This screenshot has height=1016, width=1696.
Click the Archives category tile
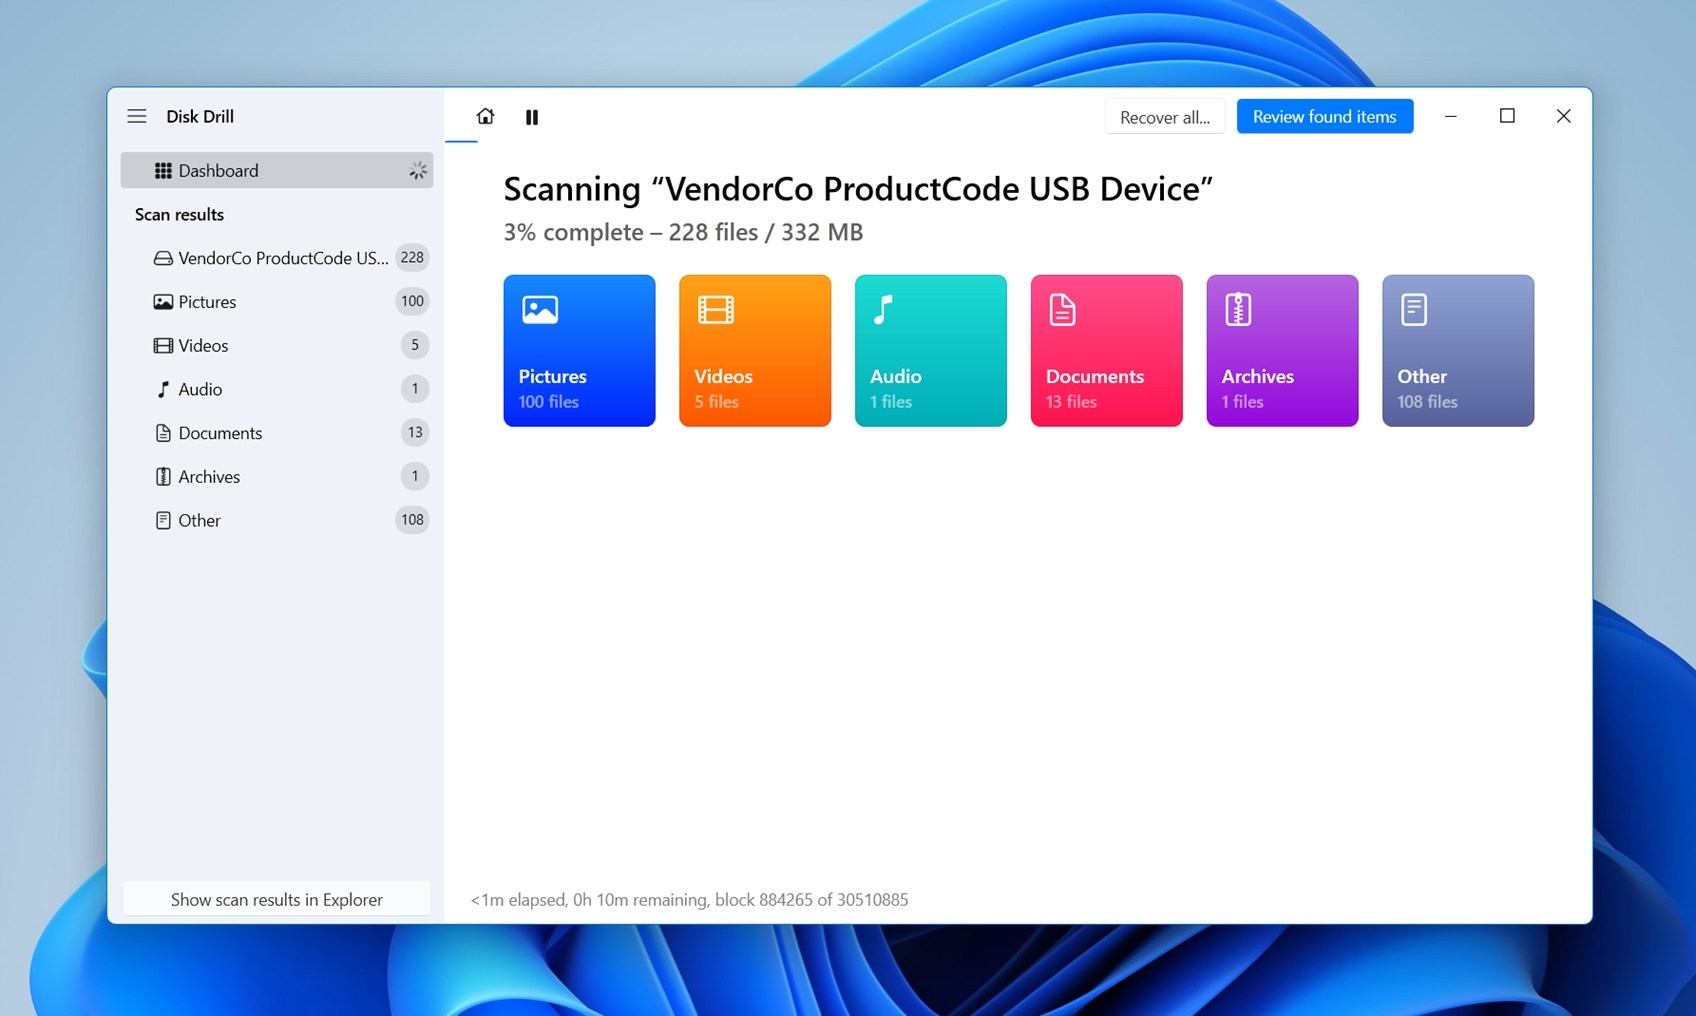click(x=1282, y=350)
